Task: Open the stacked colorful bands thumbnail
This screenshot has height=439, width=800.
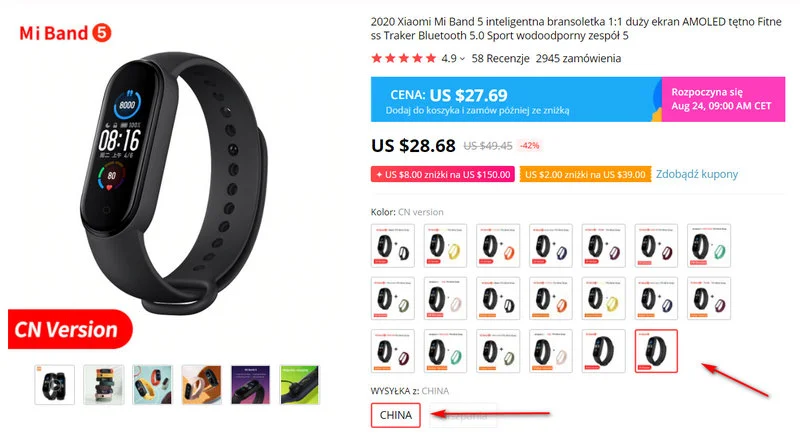Action: 104,385
